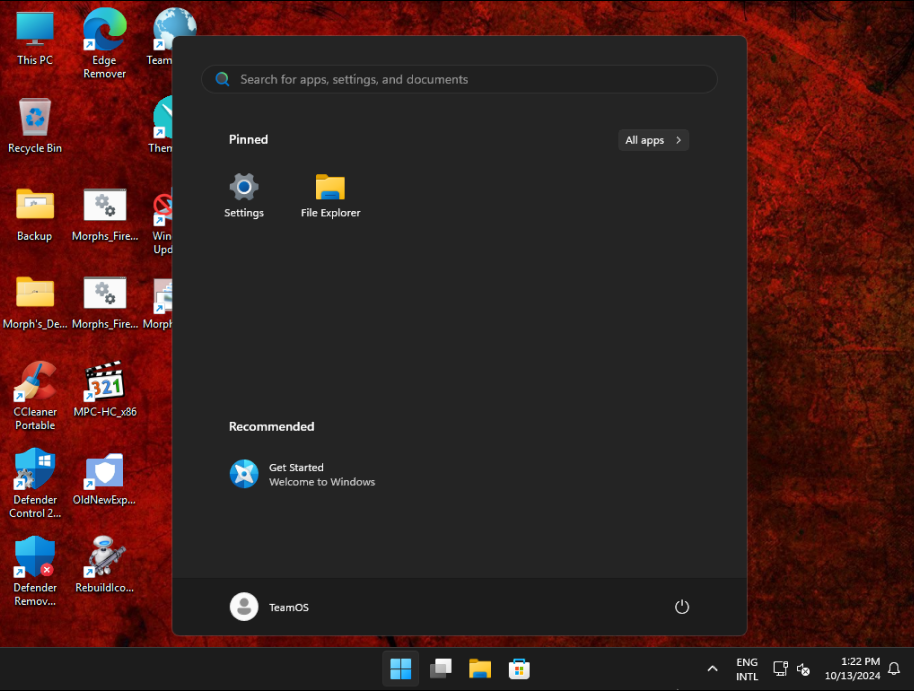This screenshot has width=914, height=691.
Task: Select the MPC-HC_x86 desktop shortcut
Action: pos(105,390)
